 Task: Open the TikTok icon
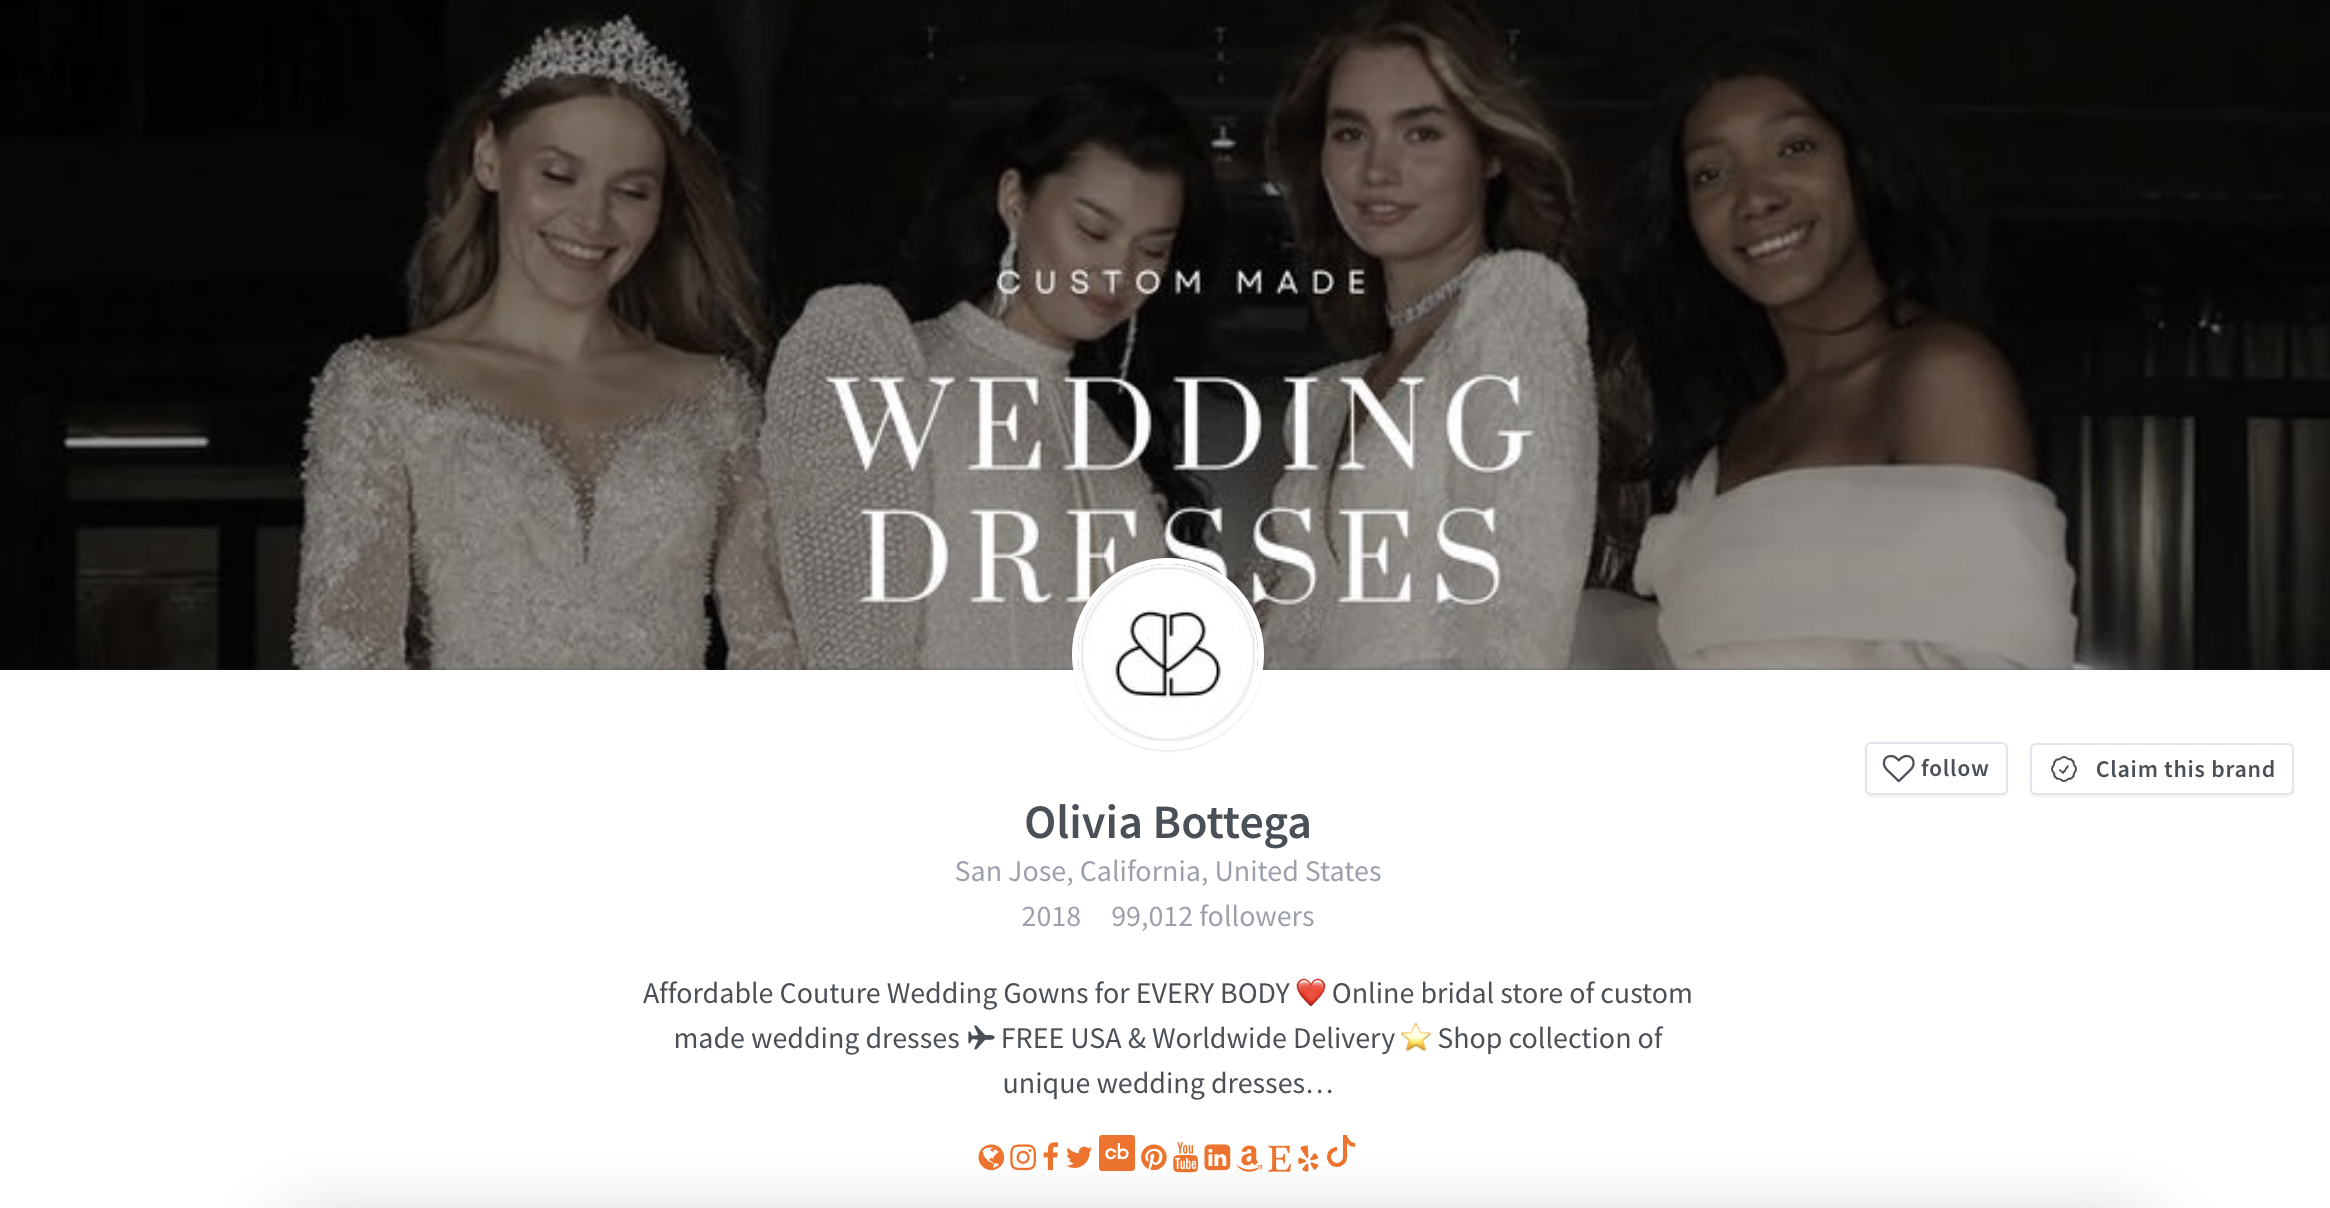click(1341, 1152)
